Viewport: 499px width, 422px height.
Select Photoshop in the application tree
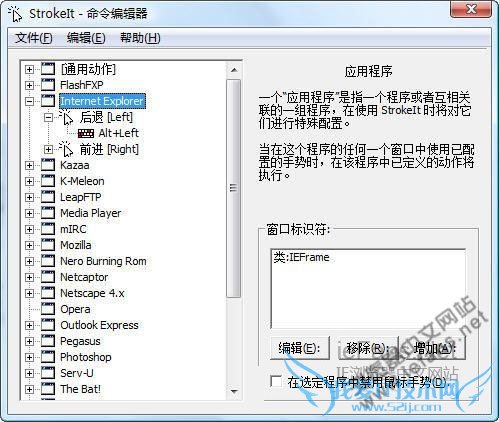(86, 357)
